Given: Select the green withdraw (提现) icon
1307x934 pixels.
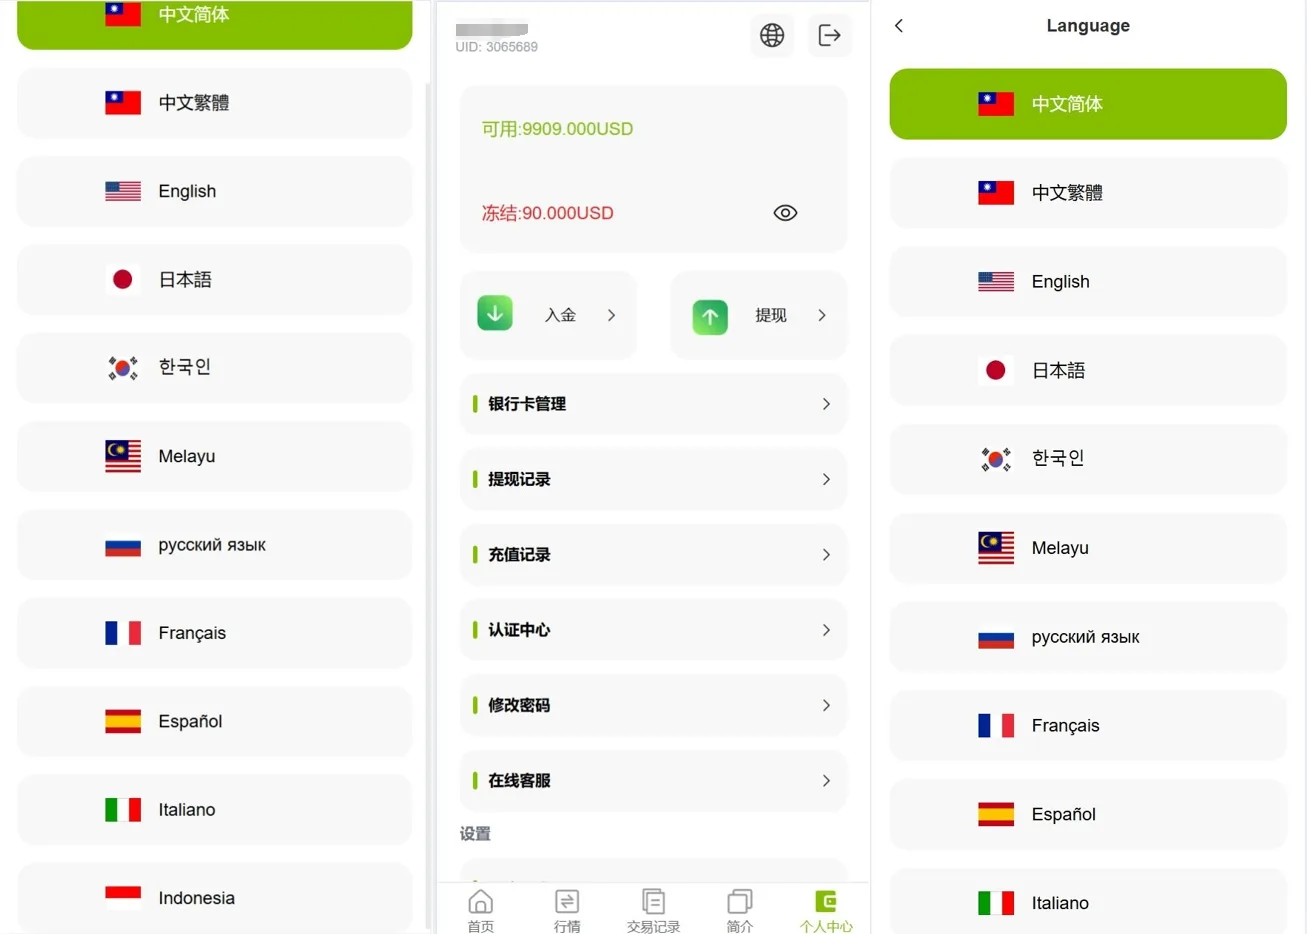Looking at the screenshot, I should 709,316.
